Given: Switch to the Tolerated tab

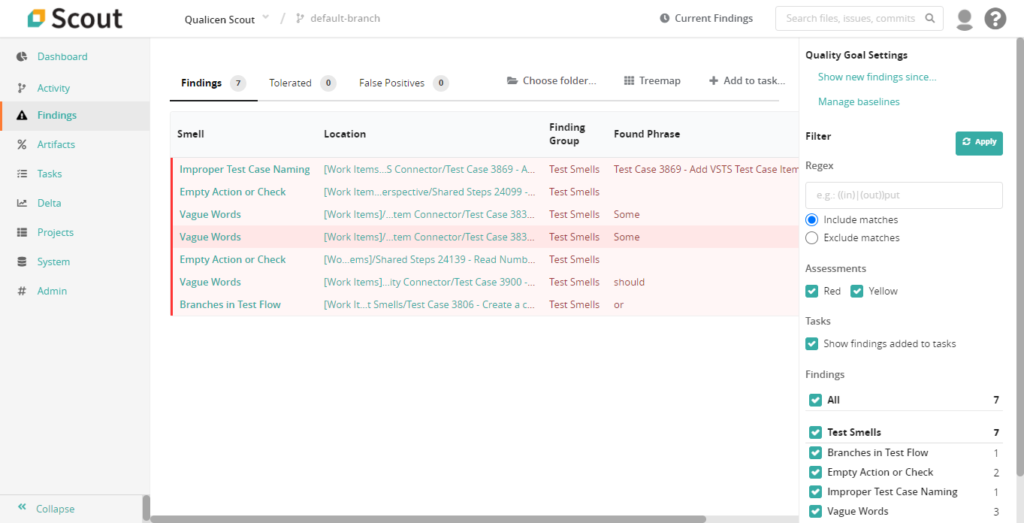Looking at the screenshot, I should pos(290,83).
